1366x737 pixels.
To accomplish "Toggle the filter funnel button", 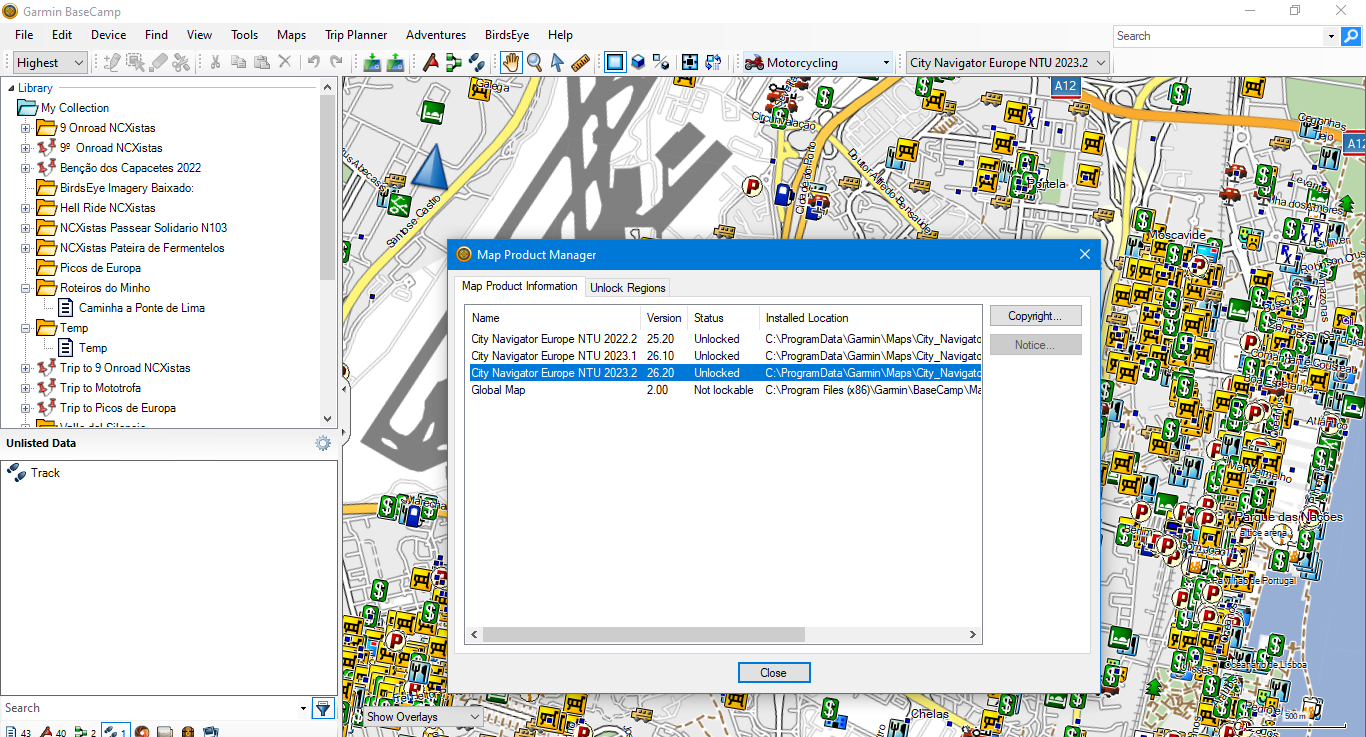I will (x=323, y=708).
